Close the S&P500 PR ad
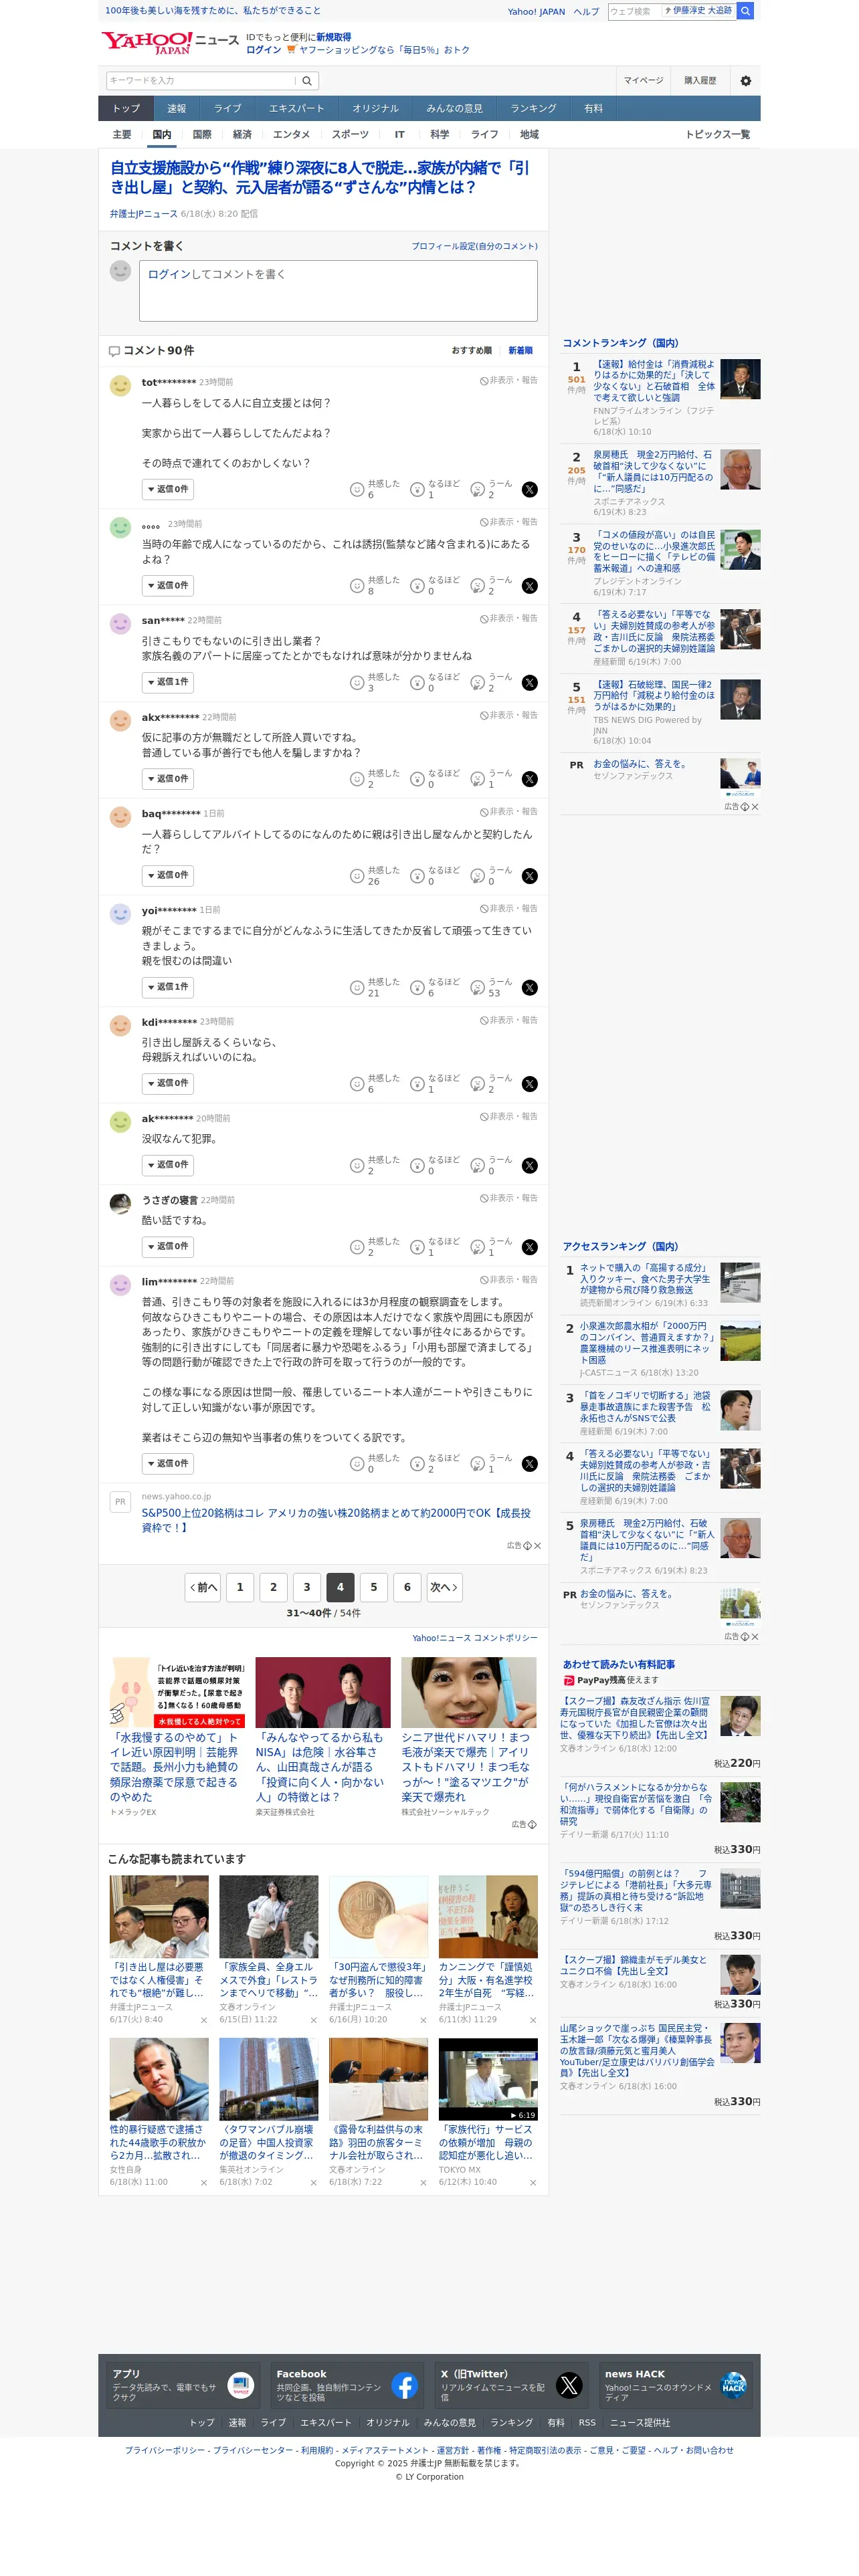This screenshot has width=859, height=2576. pos(537,1546)
